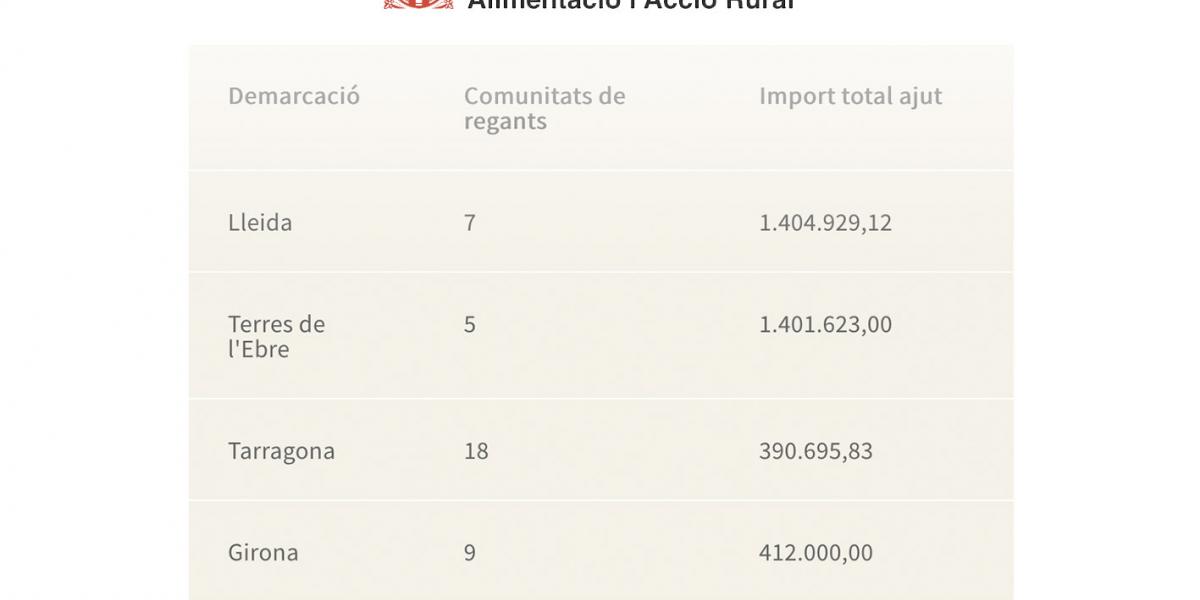Click the 'Alimentació i Acció Rural' header text
Viewport: 1200px width, 600px height.
[631, 5]
